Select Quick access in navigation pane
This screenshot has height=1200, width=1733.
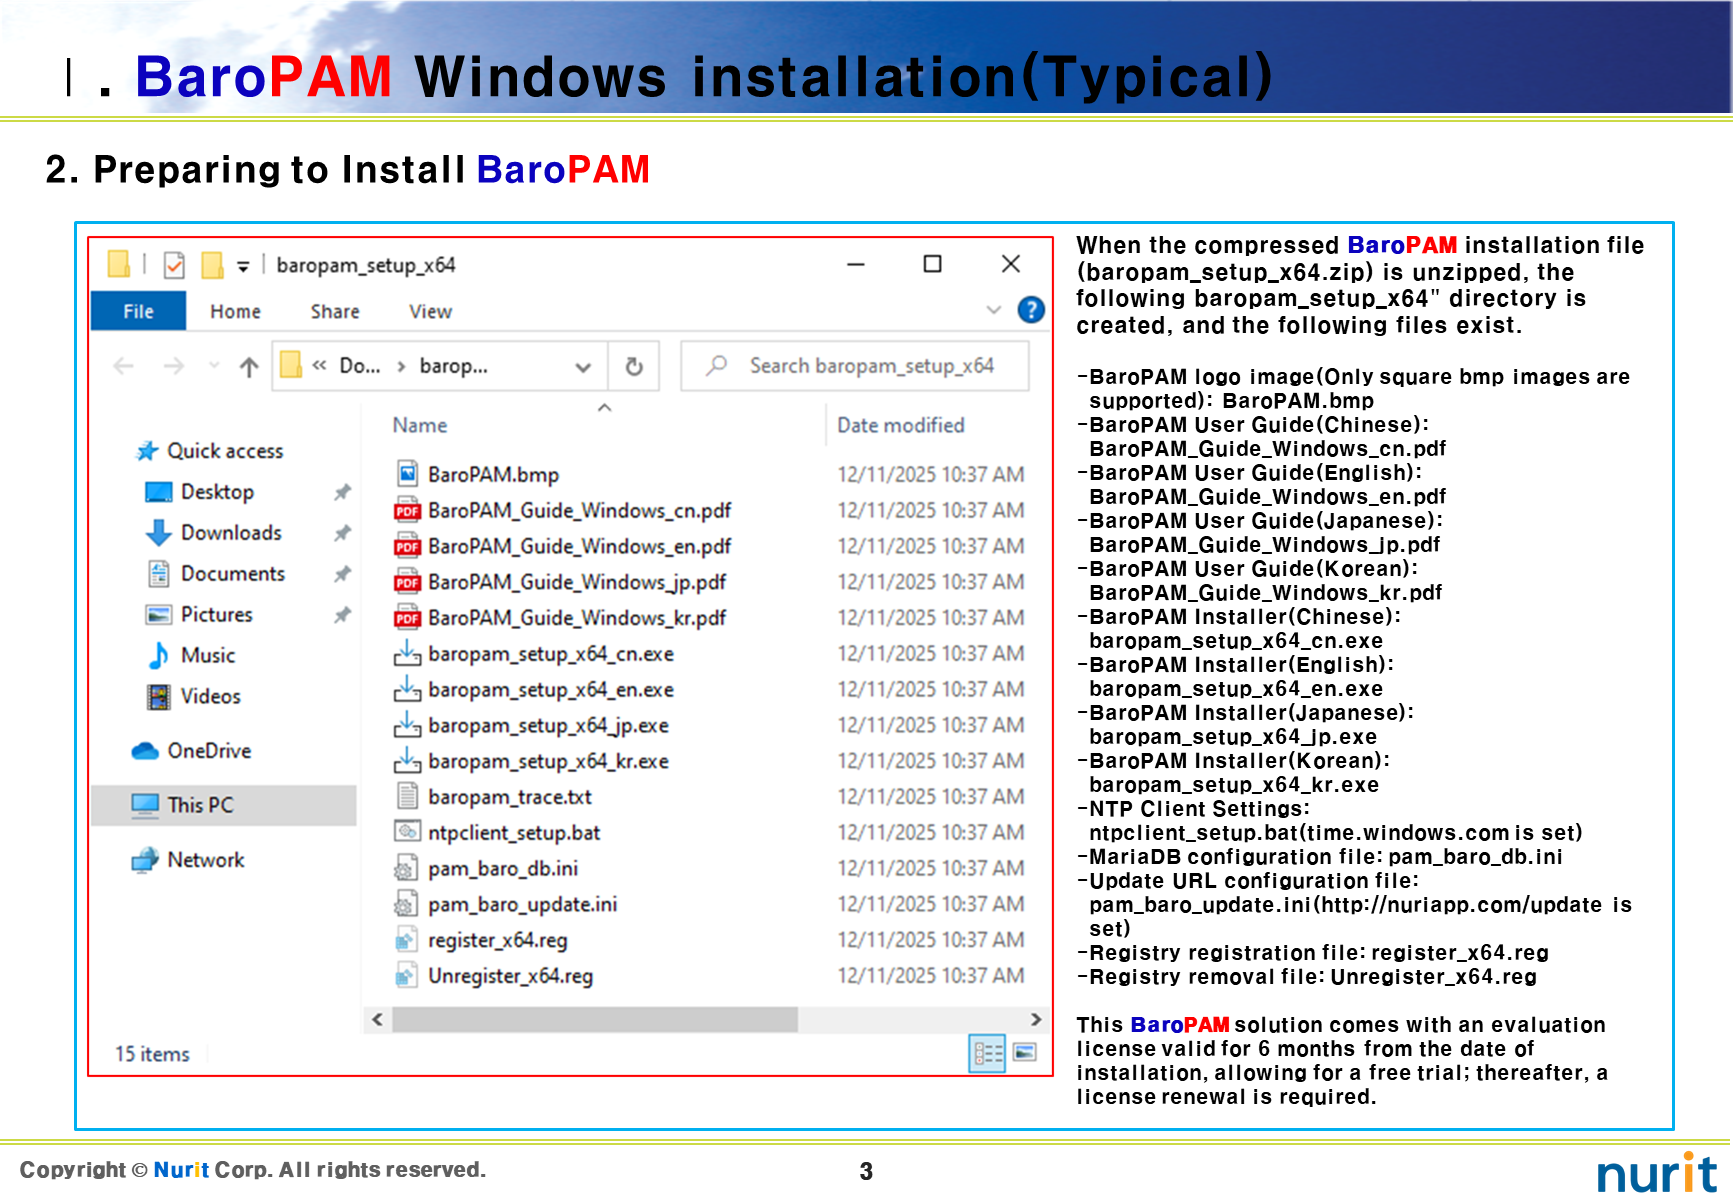click(225, 451)
